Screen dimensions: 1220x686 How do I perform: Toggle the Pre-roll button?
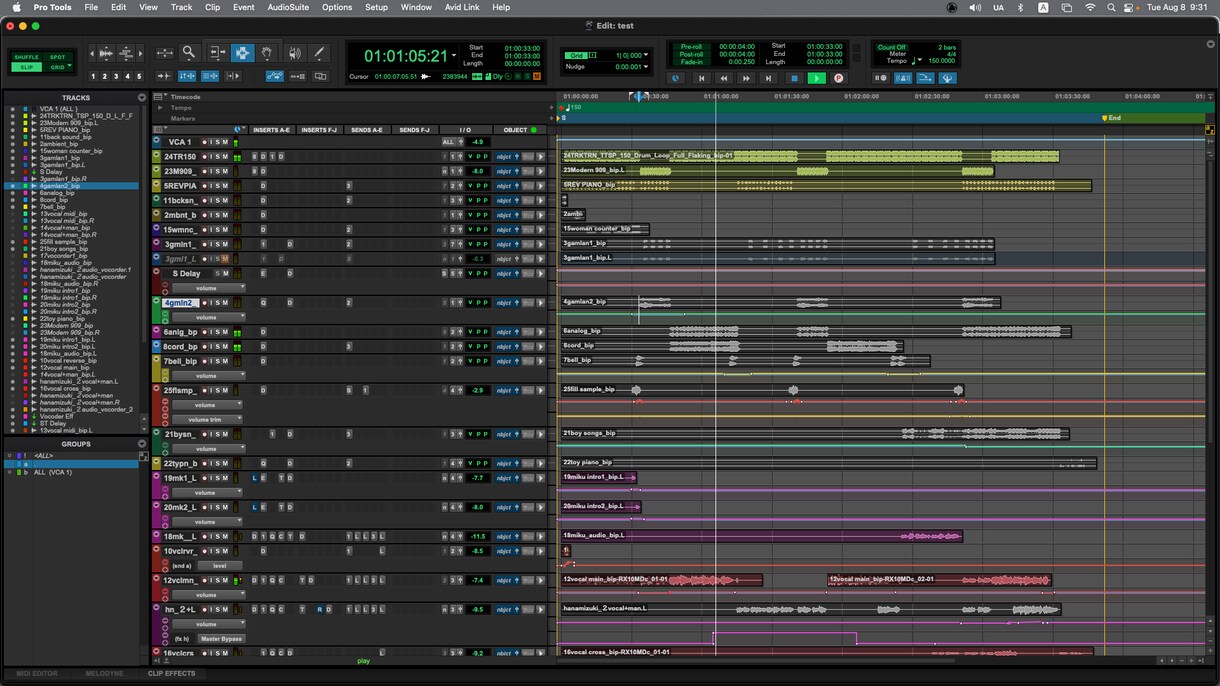pos(691,47)
